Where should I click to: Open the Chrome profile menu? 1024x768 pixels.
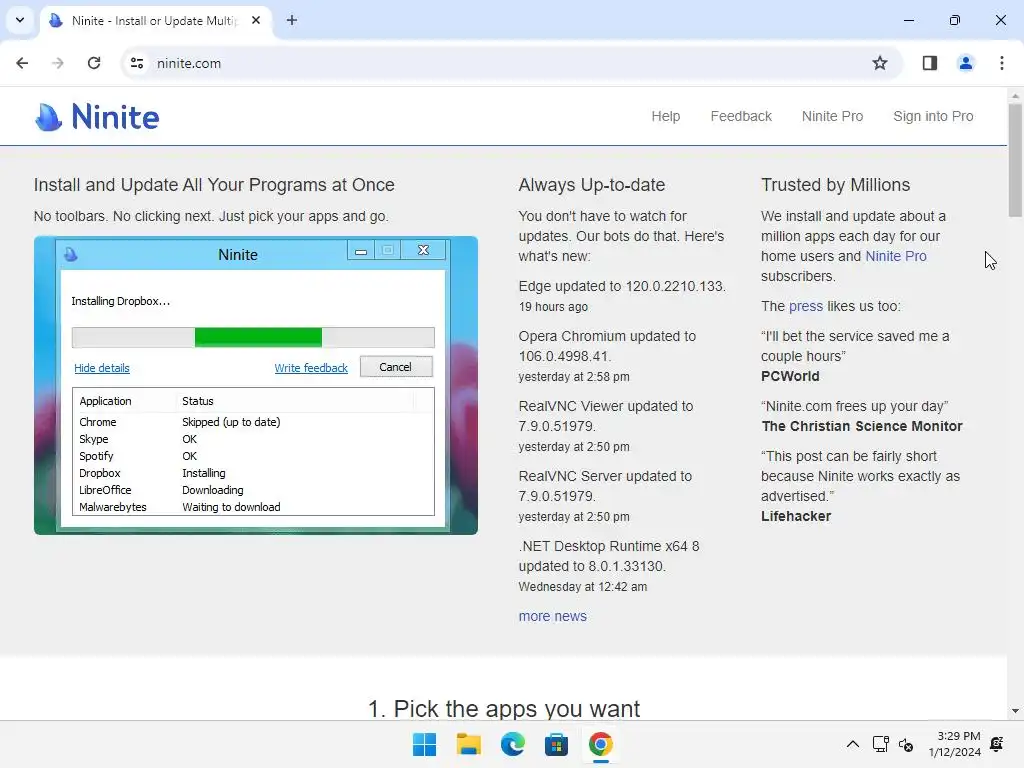pyautogui.click(x=965, y=63)
